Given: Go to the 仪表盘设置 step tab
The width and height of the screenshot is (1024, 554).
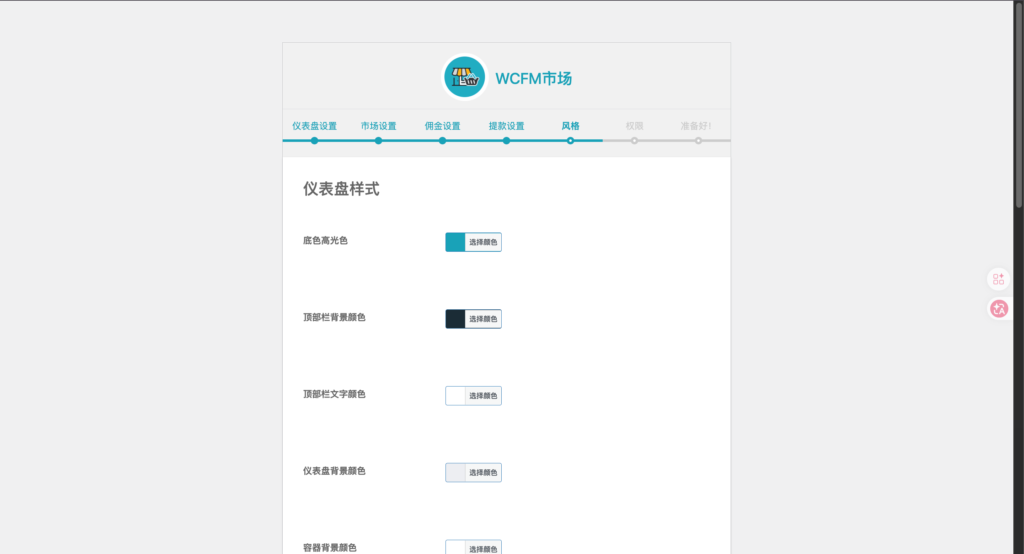Looking at the screenshot, I should (x=314, y=126).
